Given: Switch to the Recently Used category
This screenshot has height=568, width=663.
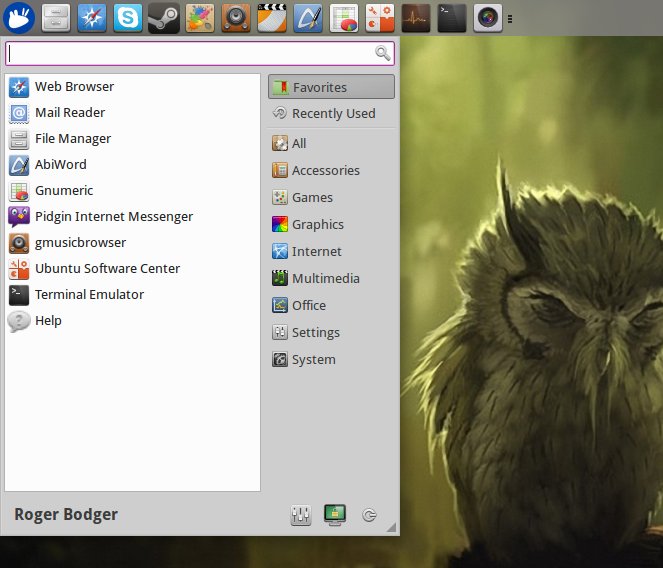Looking at the screenshot, I should coord(331,114).
